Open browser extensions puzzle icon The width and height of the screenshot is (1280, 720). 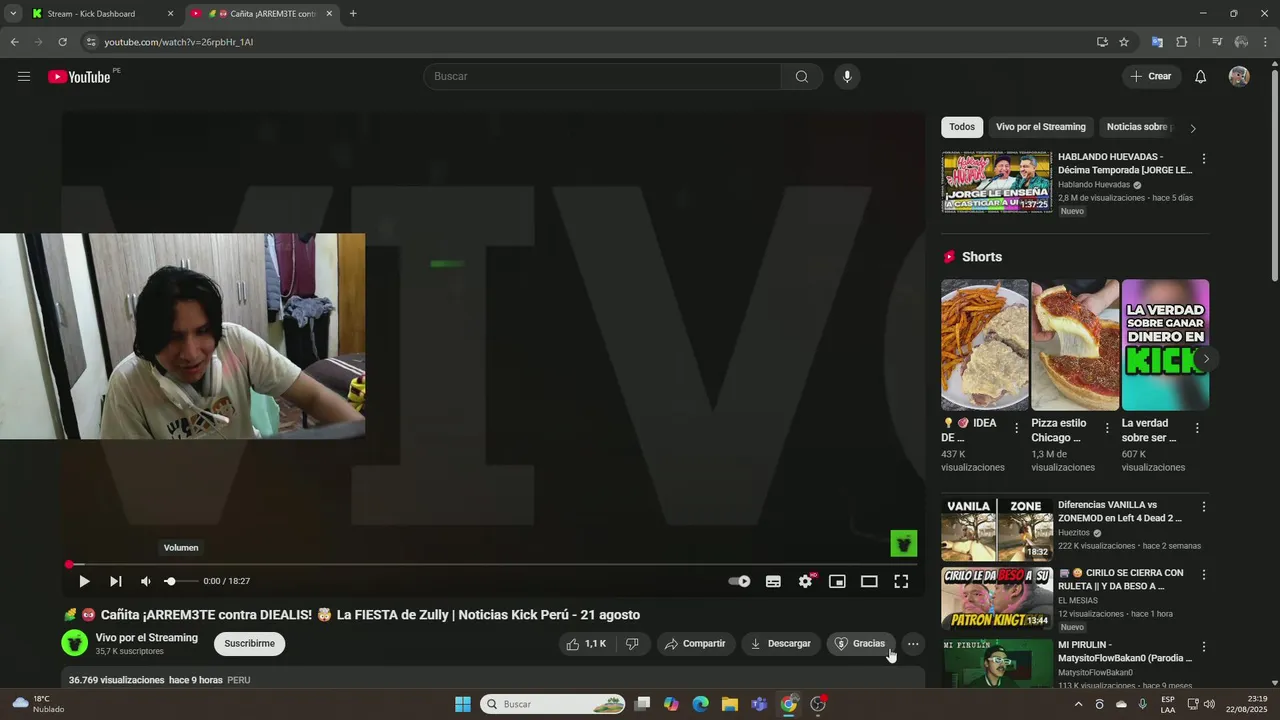tap(1182, 42)
